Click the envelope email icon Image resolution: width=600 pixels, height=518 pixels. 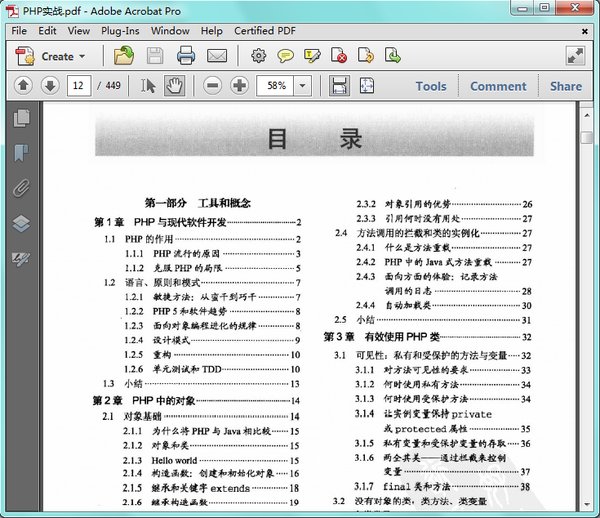click(x=216, y=56)
